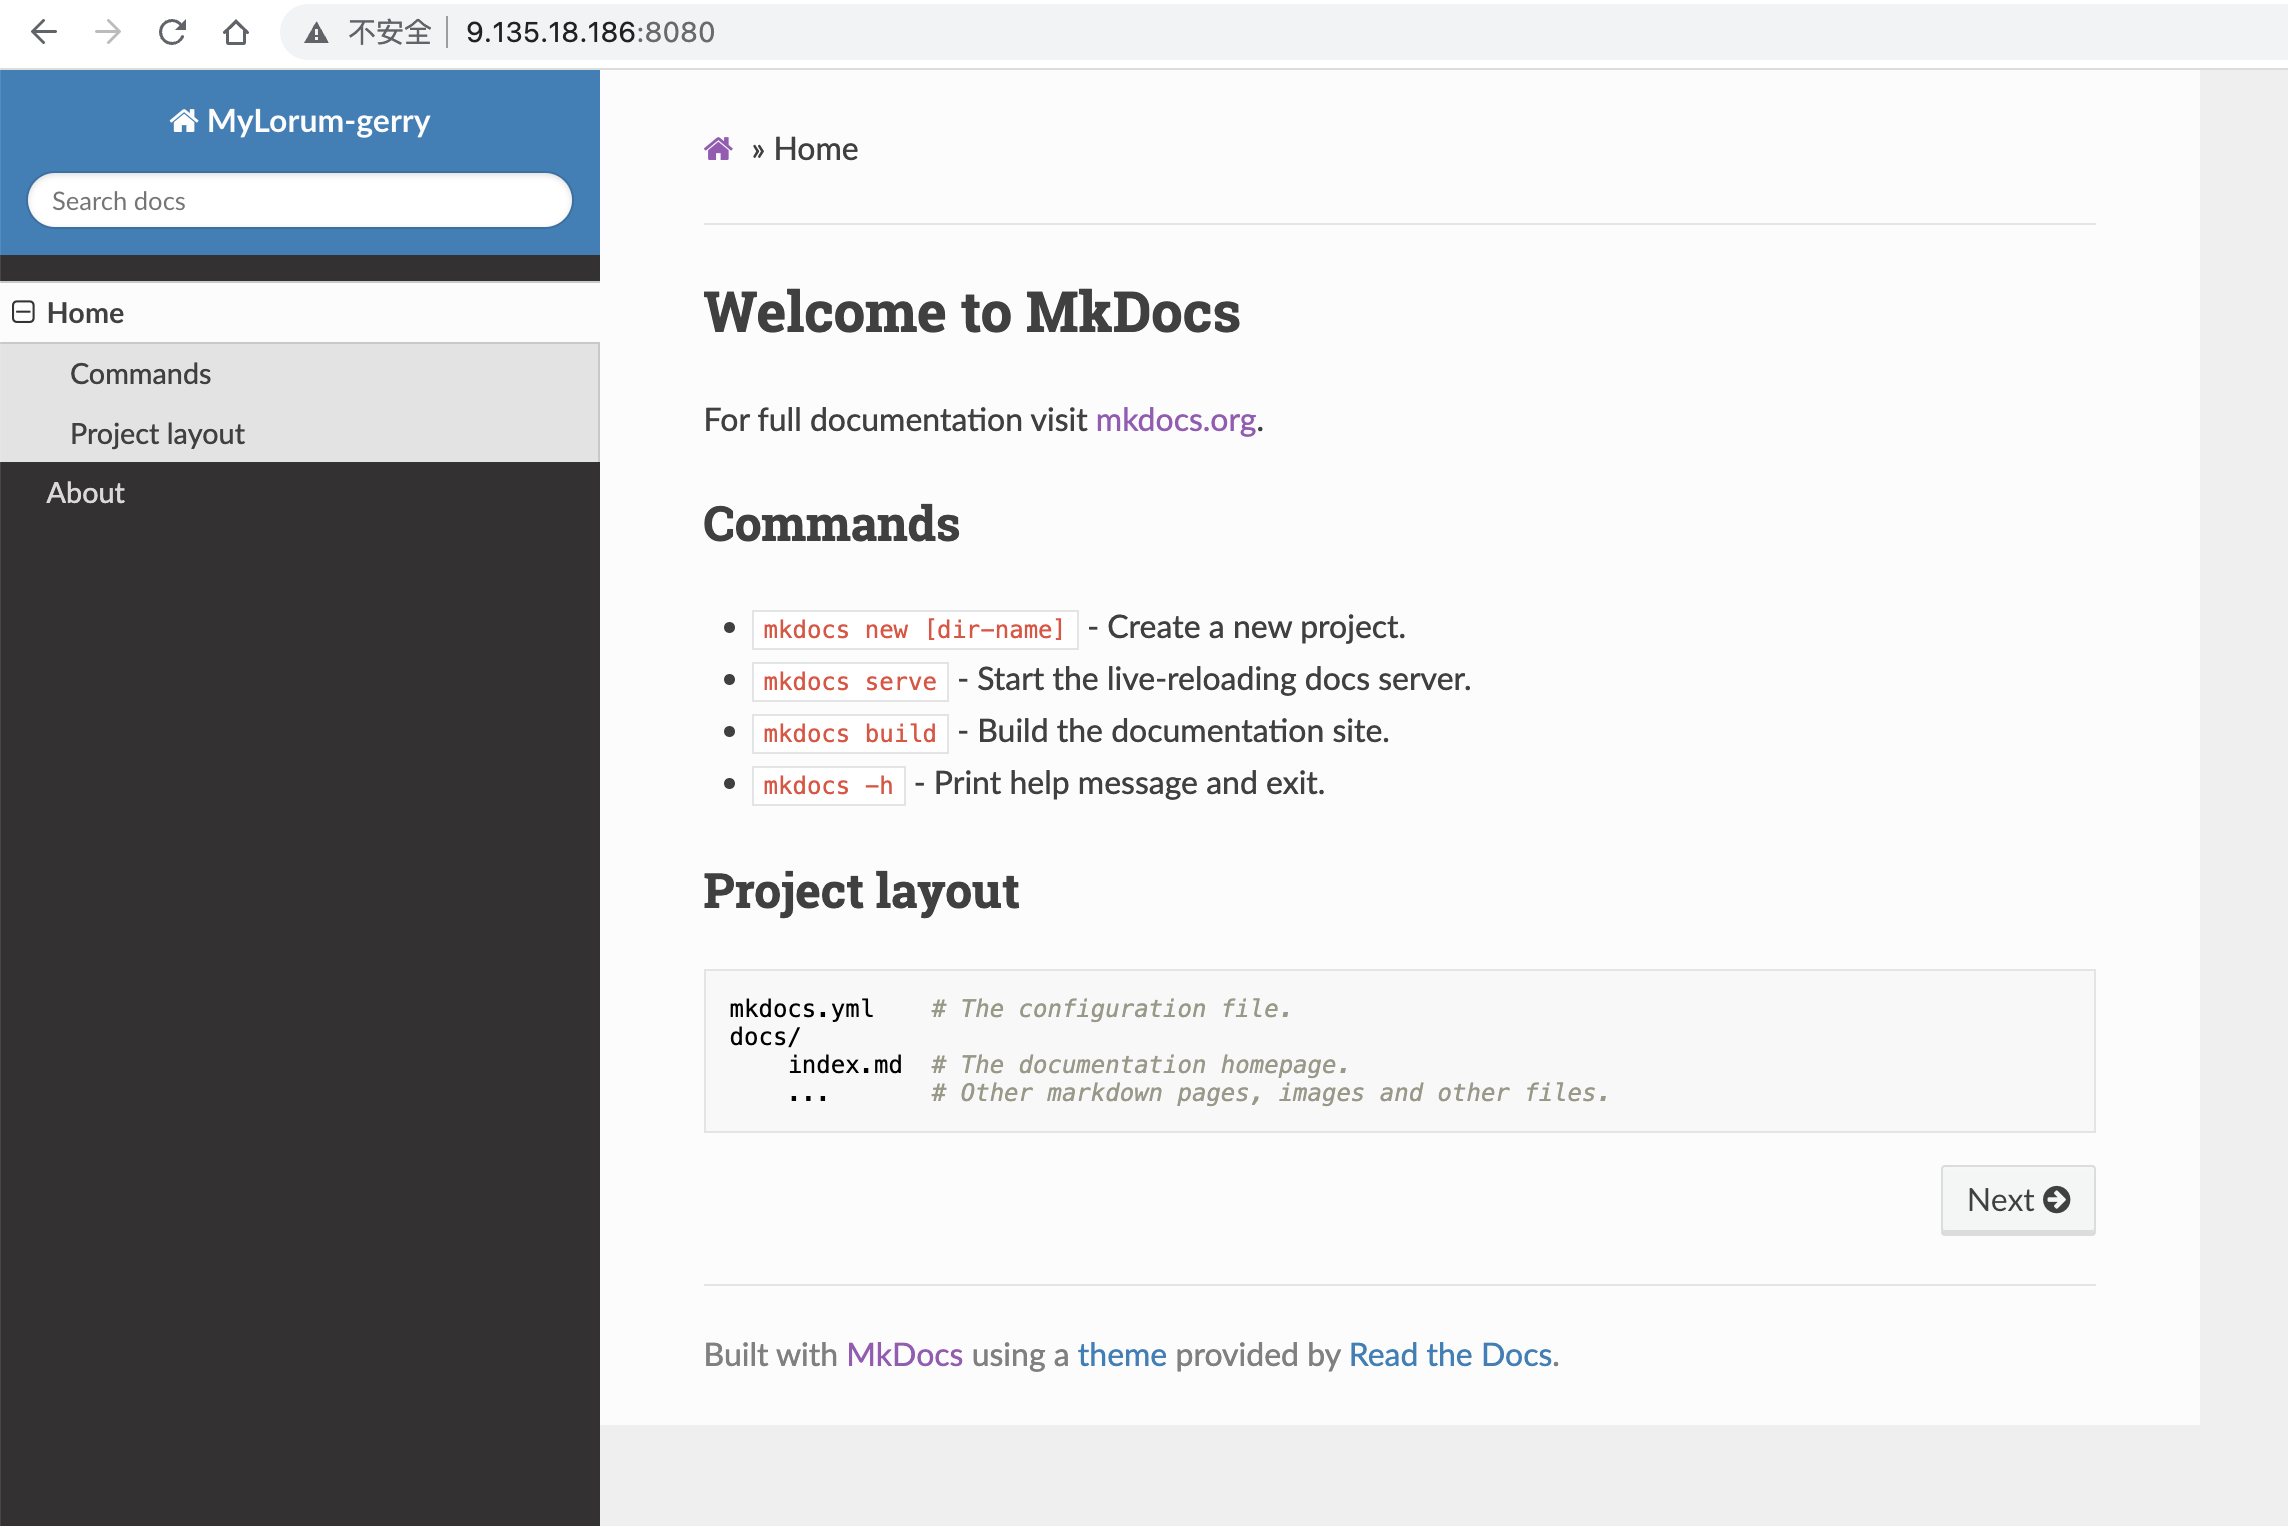Screen dimensions: 2288x1526
Task: Click the '不安全' security label
Action: click(389, 32)
